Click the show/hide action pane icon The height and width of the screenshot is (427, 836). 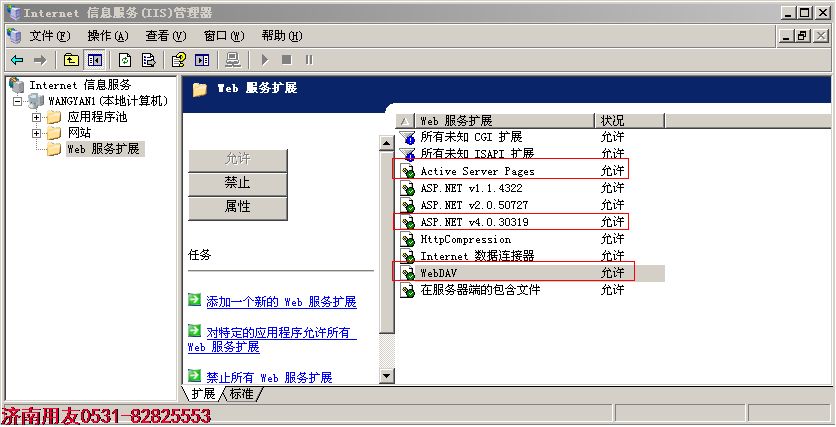[x=202, y=60]
